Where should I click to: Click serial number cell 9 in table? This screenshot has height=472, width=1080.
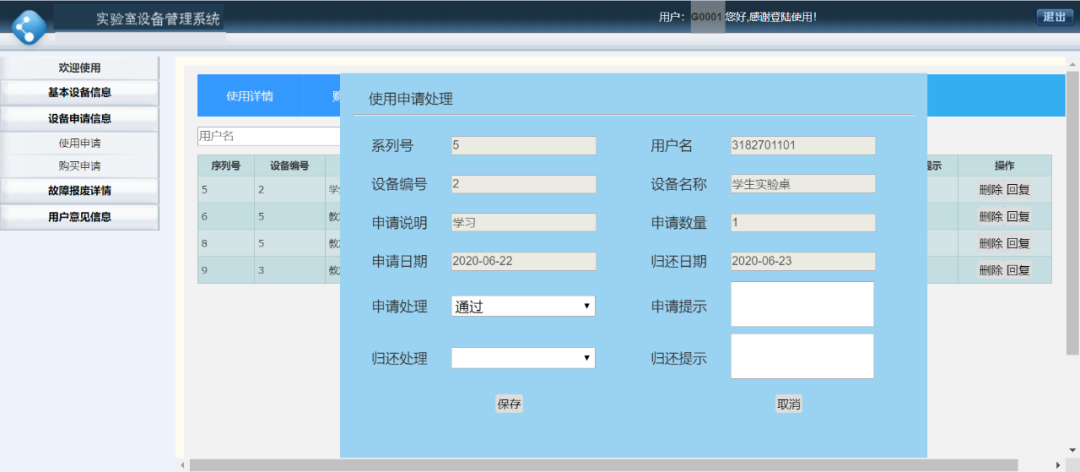click(226, 270)
